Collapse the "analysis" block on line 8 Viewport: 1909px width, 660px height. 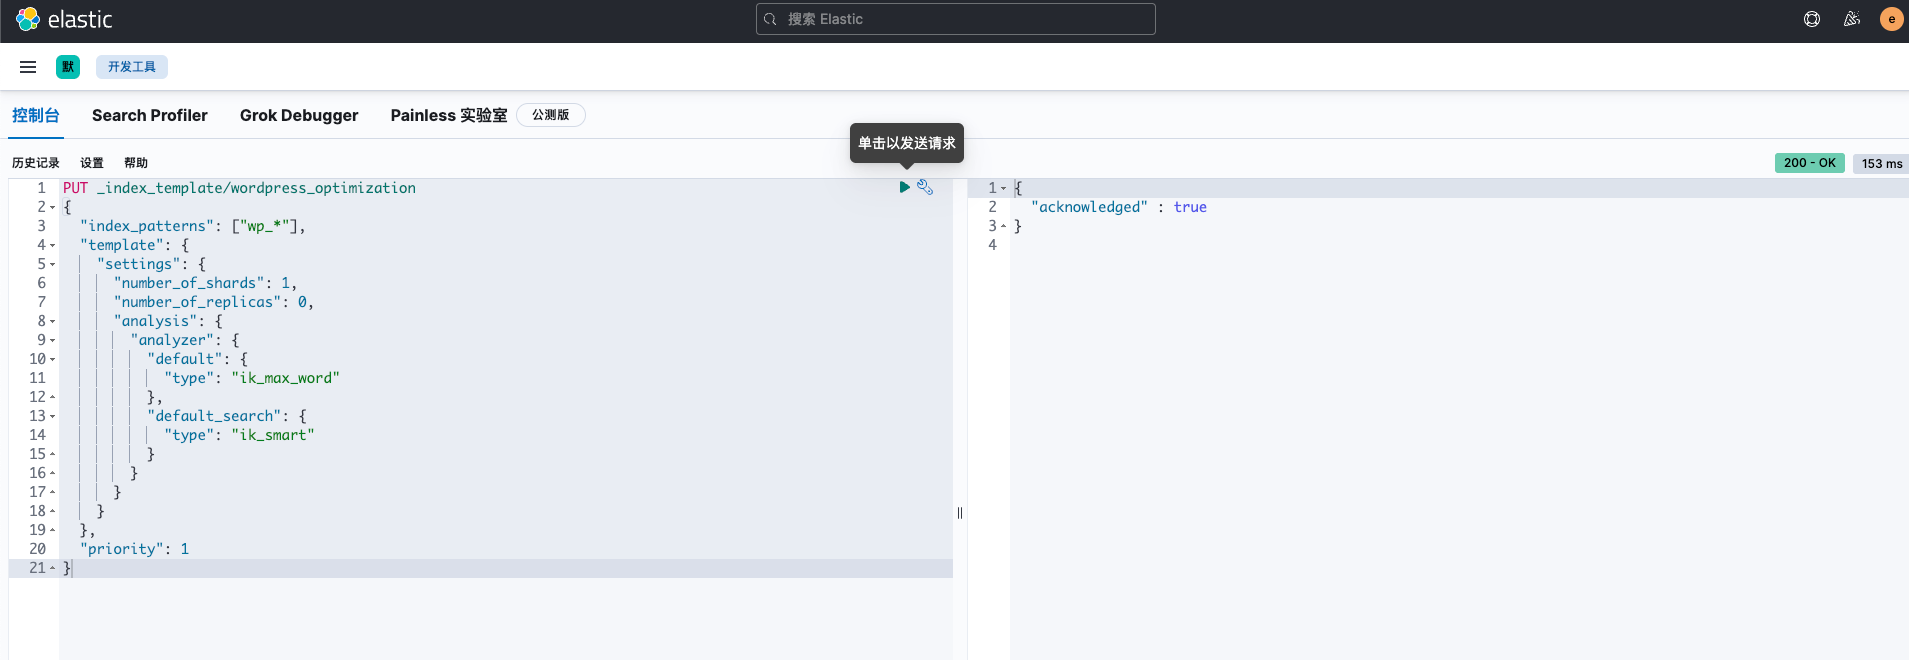[x=53, y=321]
